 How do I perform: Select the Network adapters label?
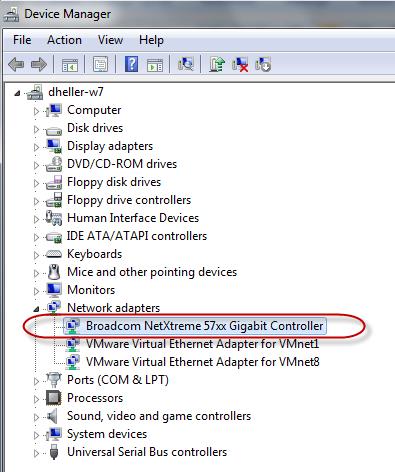(113, 308)
